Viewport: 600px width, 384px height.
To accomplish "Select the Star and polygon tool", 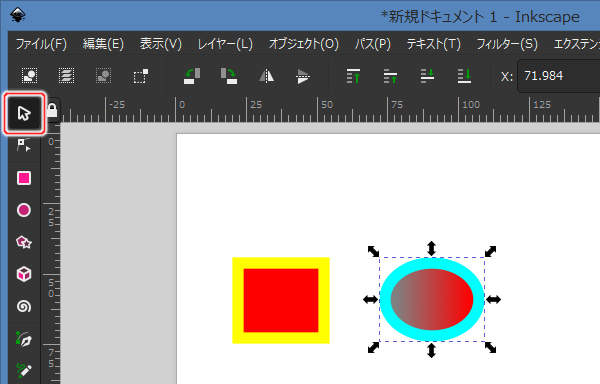I will pos(24,242).
